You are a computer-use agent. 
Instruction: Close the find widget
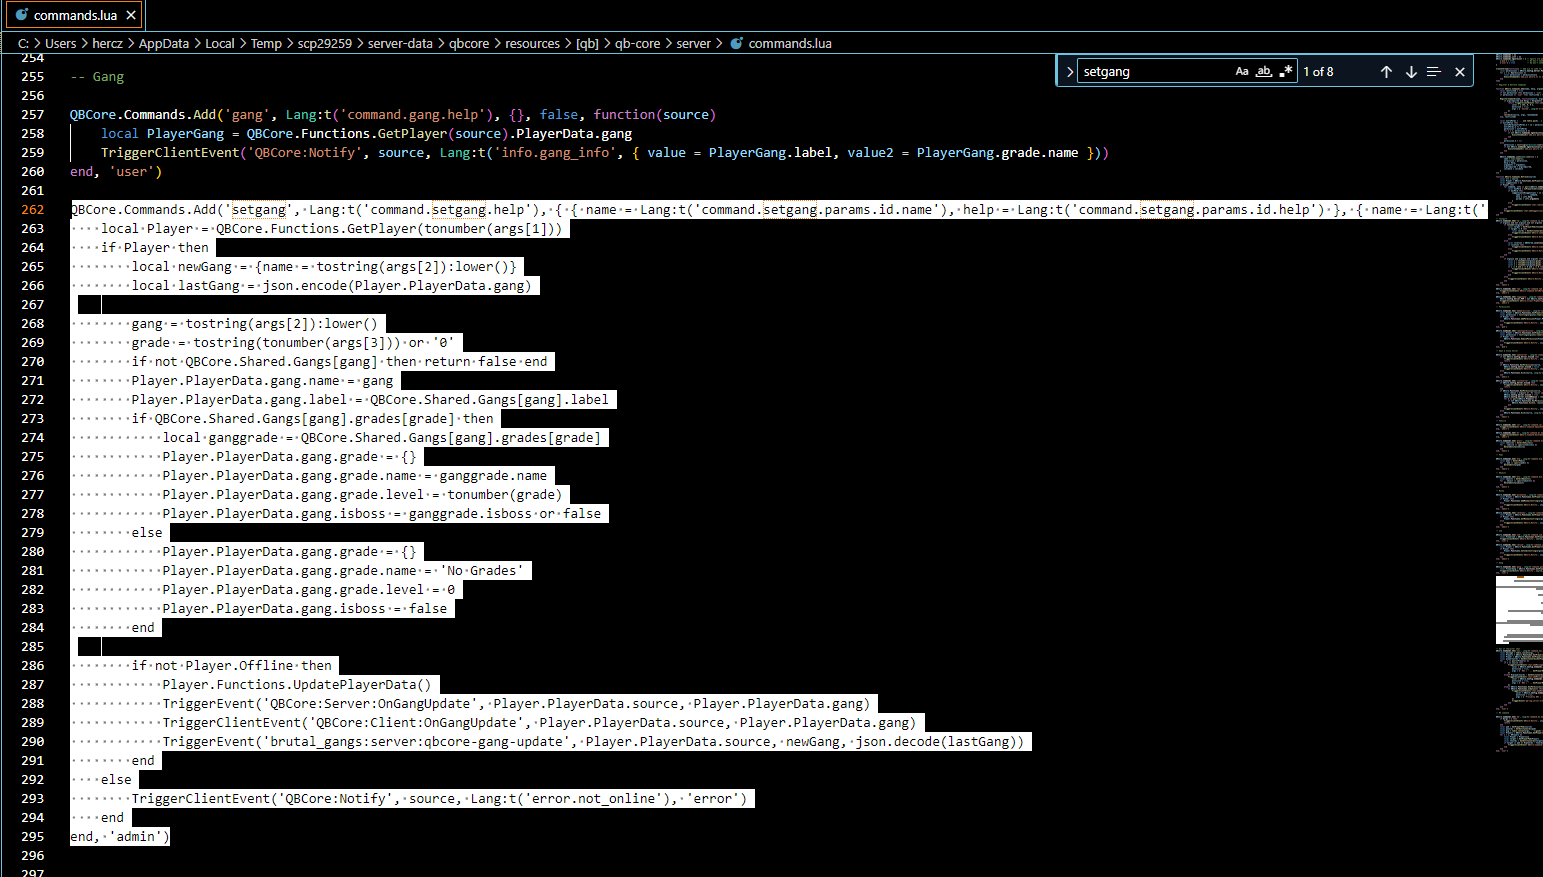(1460, 72)
